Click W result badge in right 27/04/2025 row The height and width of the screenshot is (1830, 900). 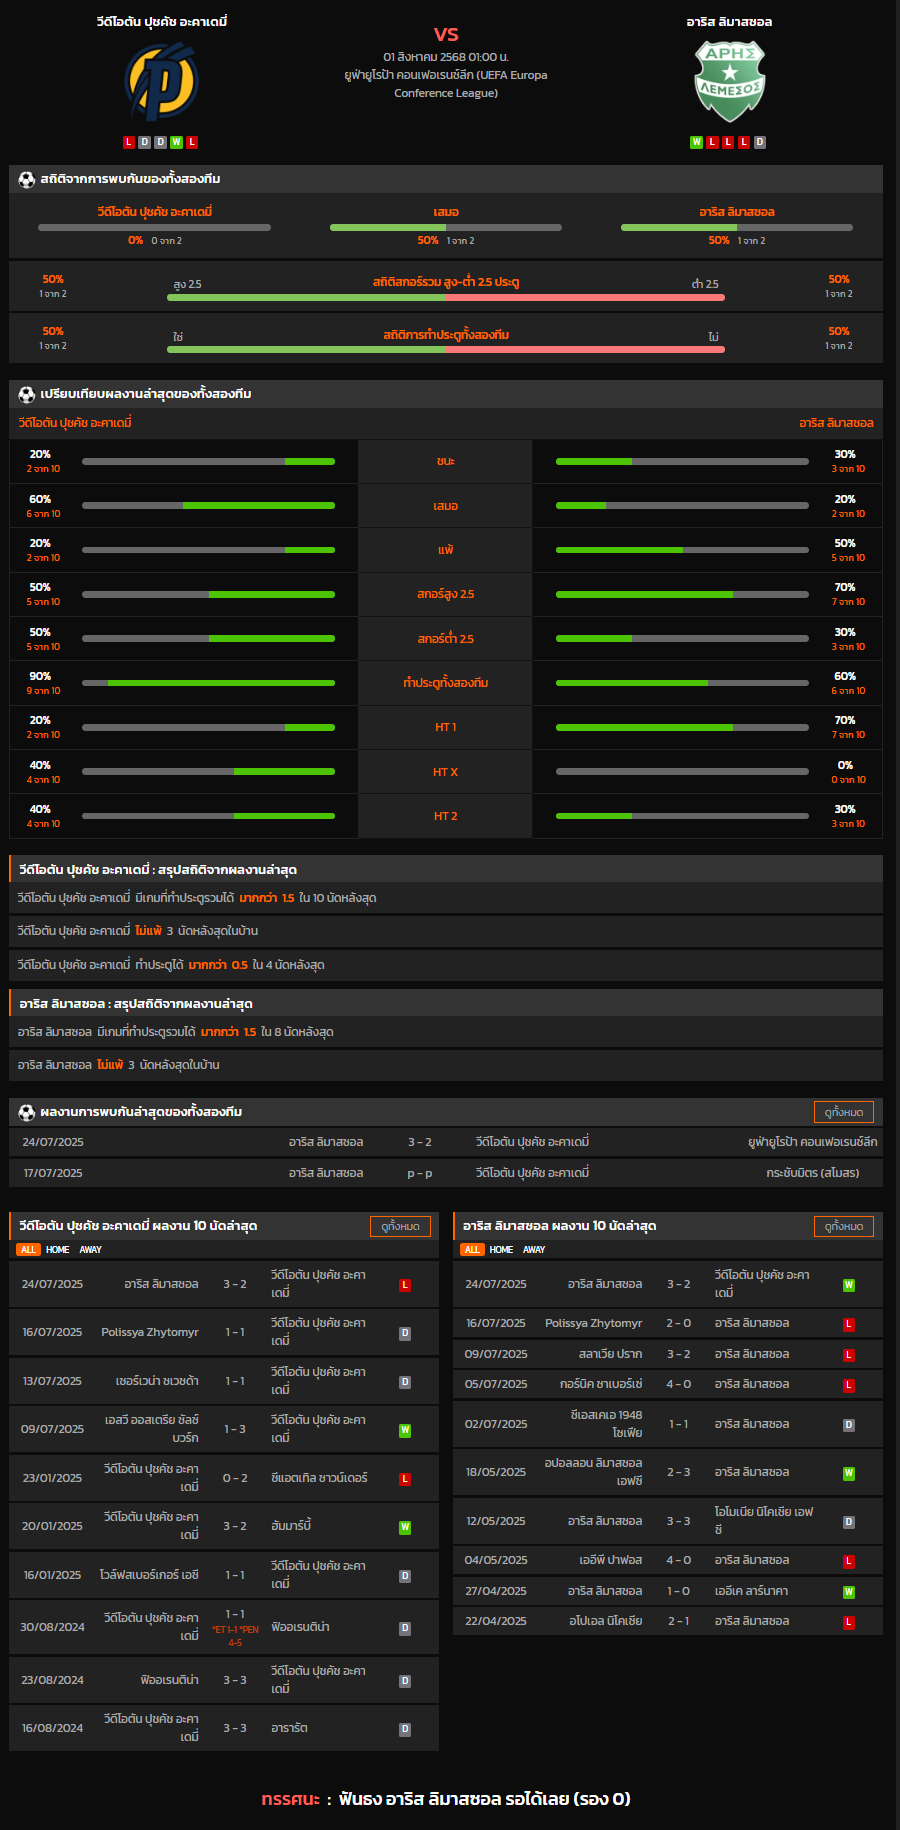point(849,1592)
